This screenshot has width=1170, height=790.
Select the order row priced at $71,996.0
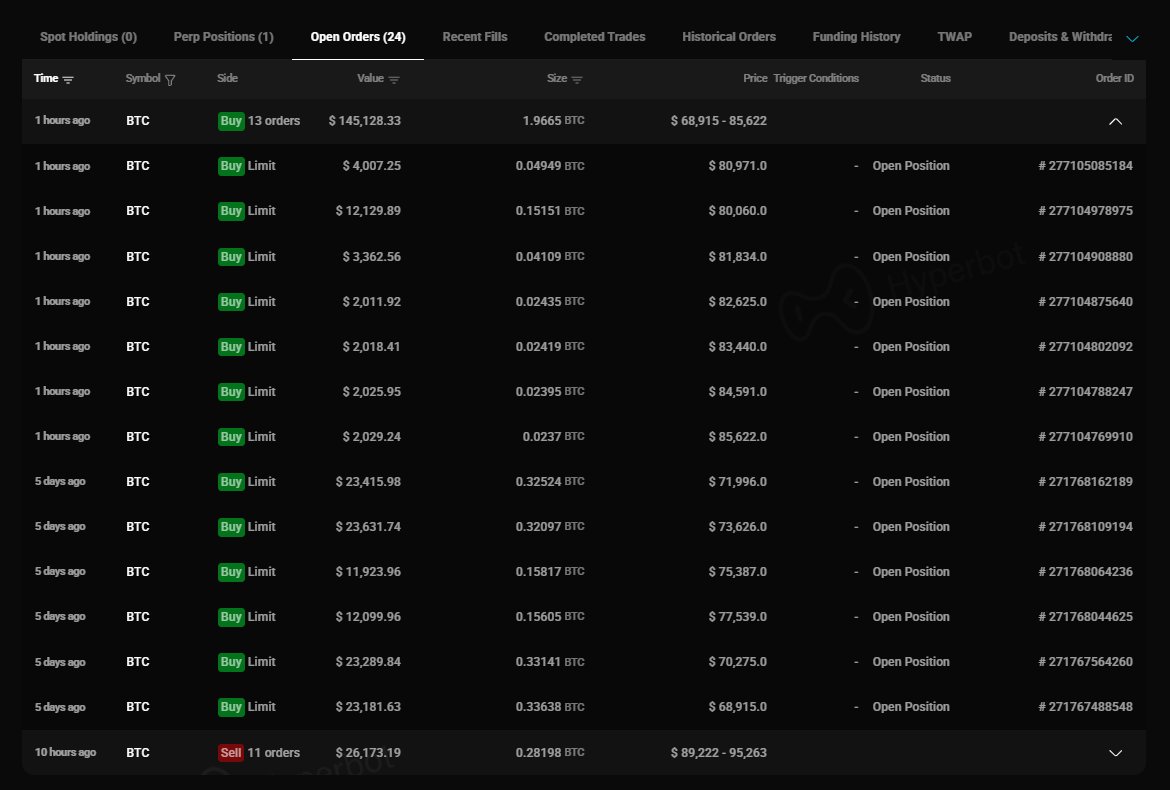click(x=585, y=481)
